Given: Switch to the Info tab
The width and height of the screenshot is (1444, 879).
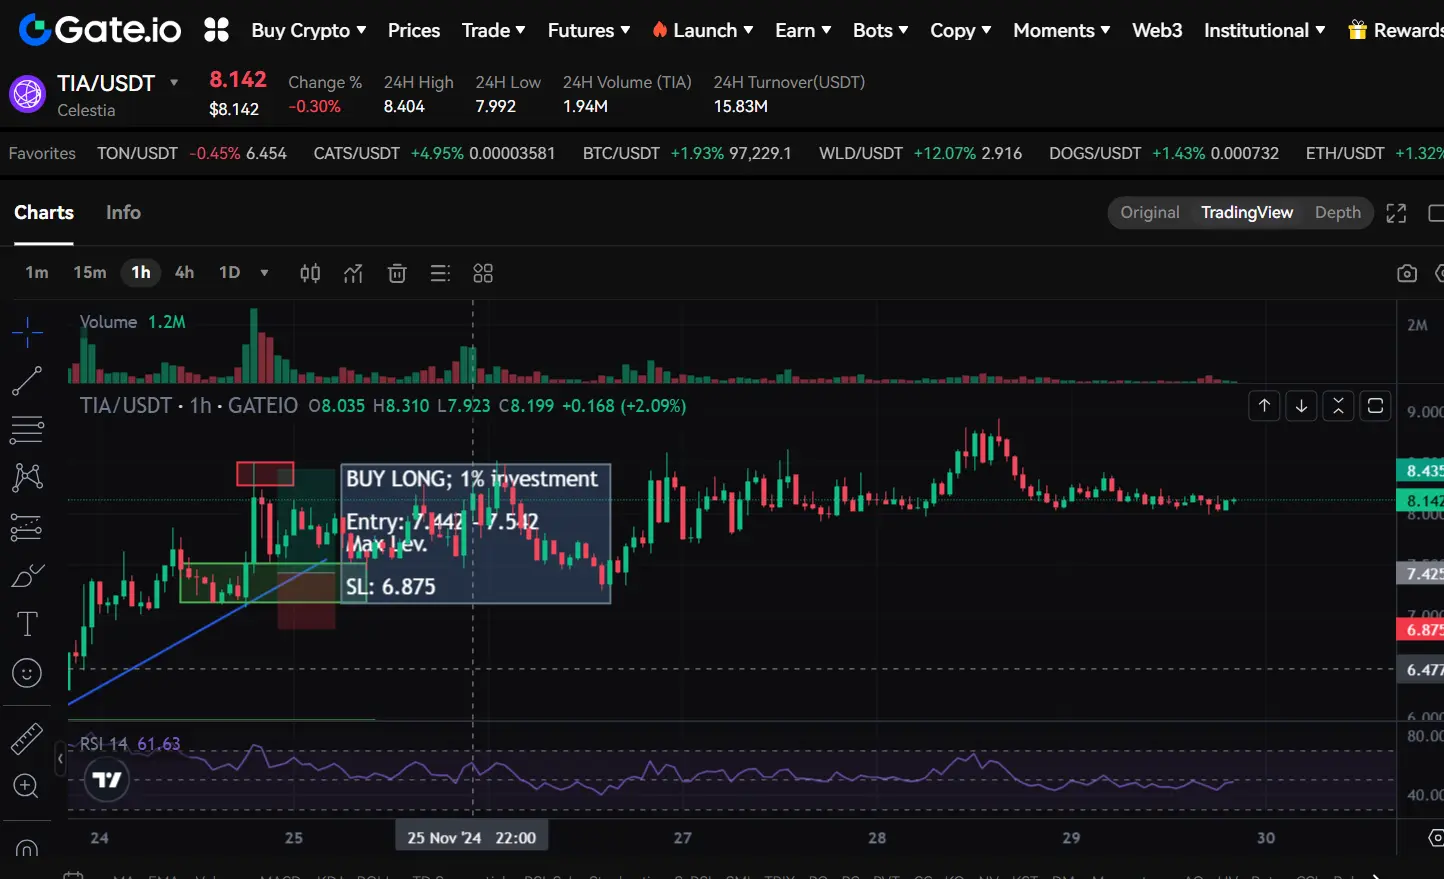Looking at the screenshot, I should click(x=123, y=212).
